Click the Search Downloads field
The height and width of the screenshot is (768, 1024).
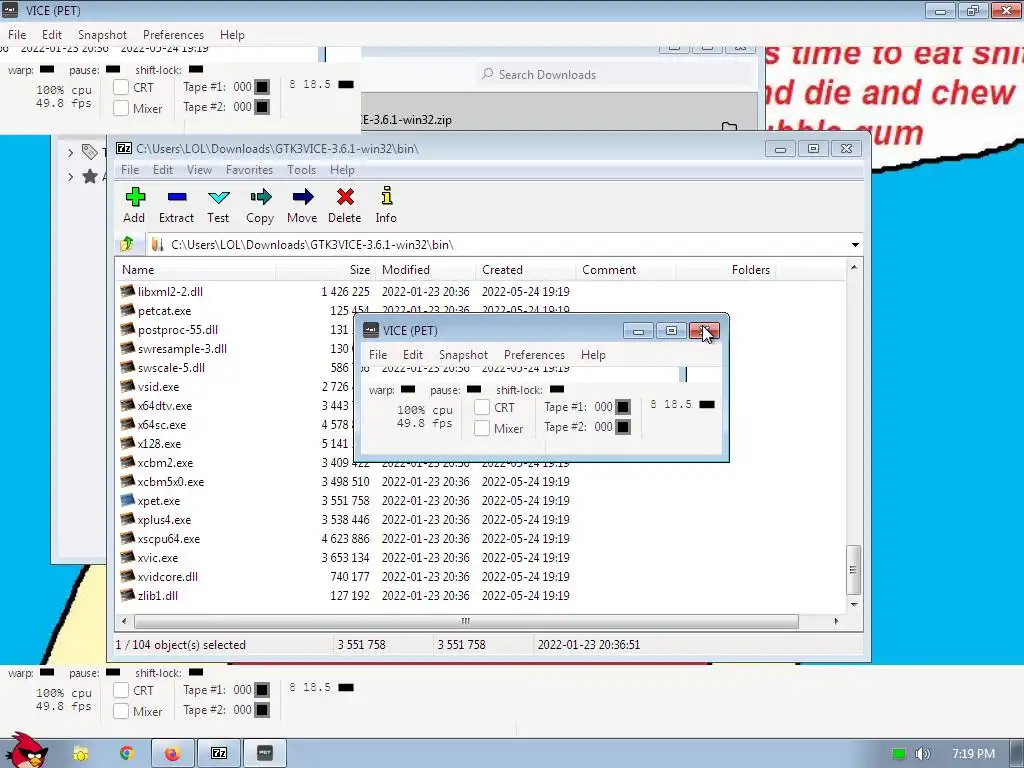click(614, 74)
